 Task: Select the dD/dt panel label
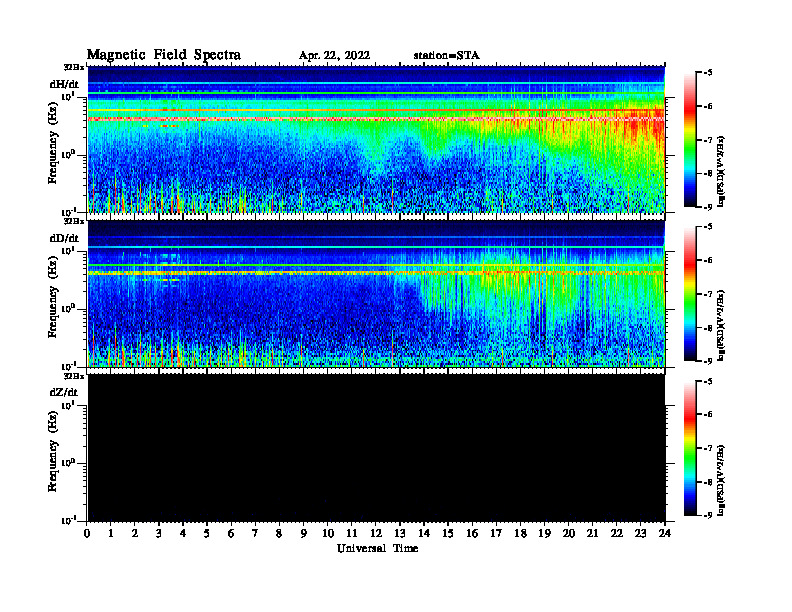[x=64, y=238]
